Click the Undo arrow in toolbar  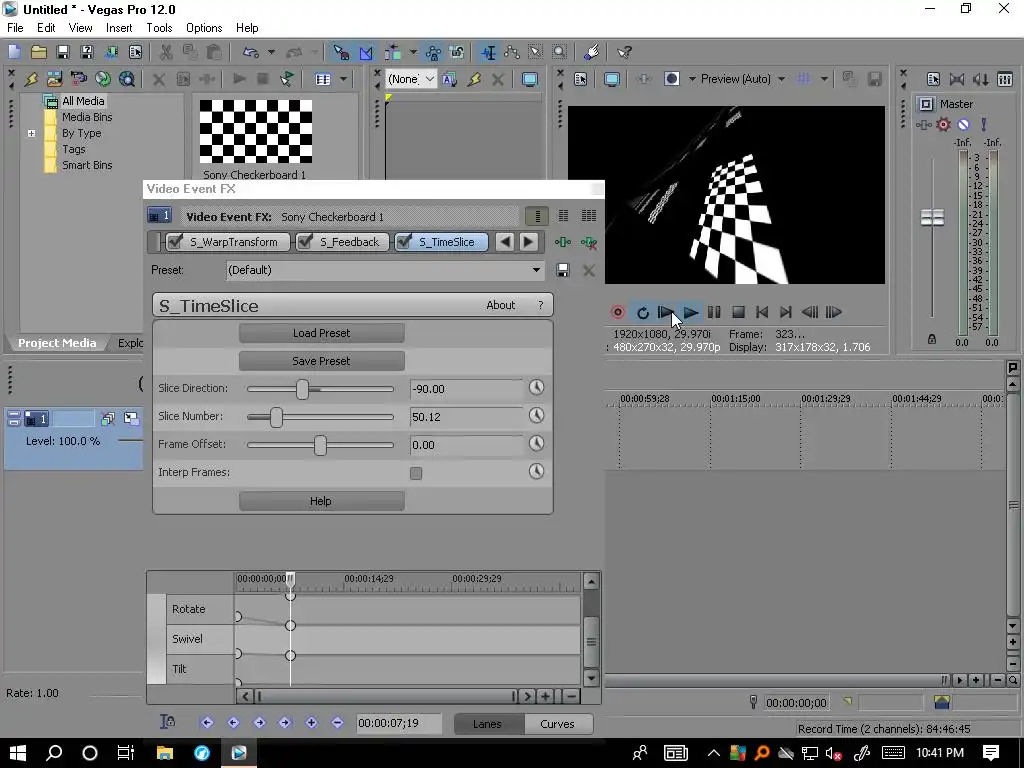point(250,52)
